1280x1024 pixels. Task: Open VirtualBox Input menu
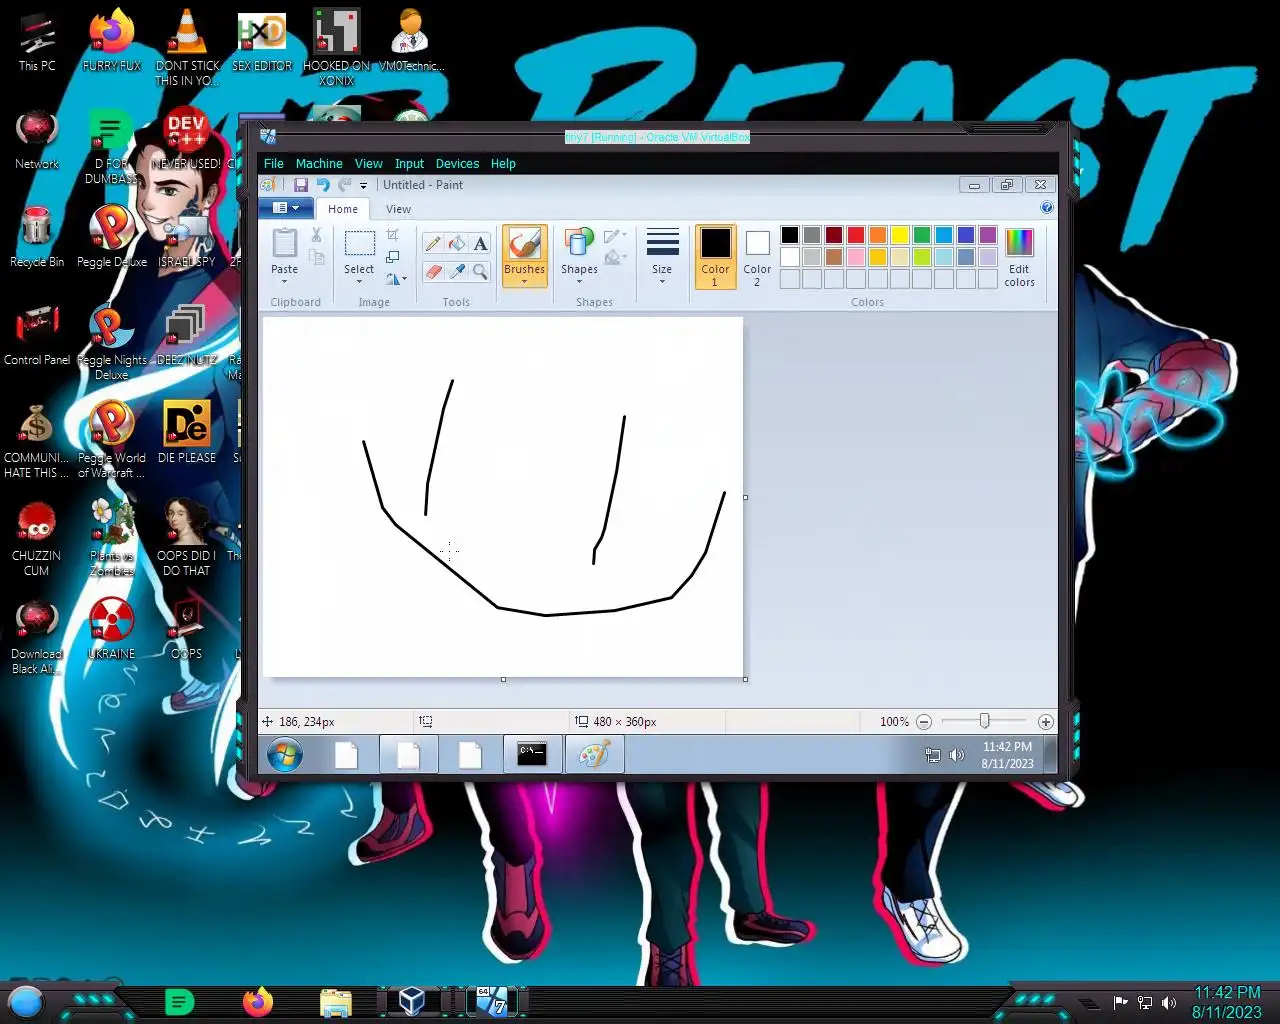[x=409, y=164]
